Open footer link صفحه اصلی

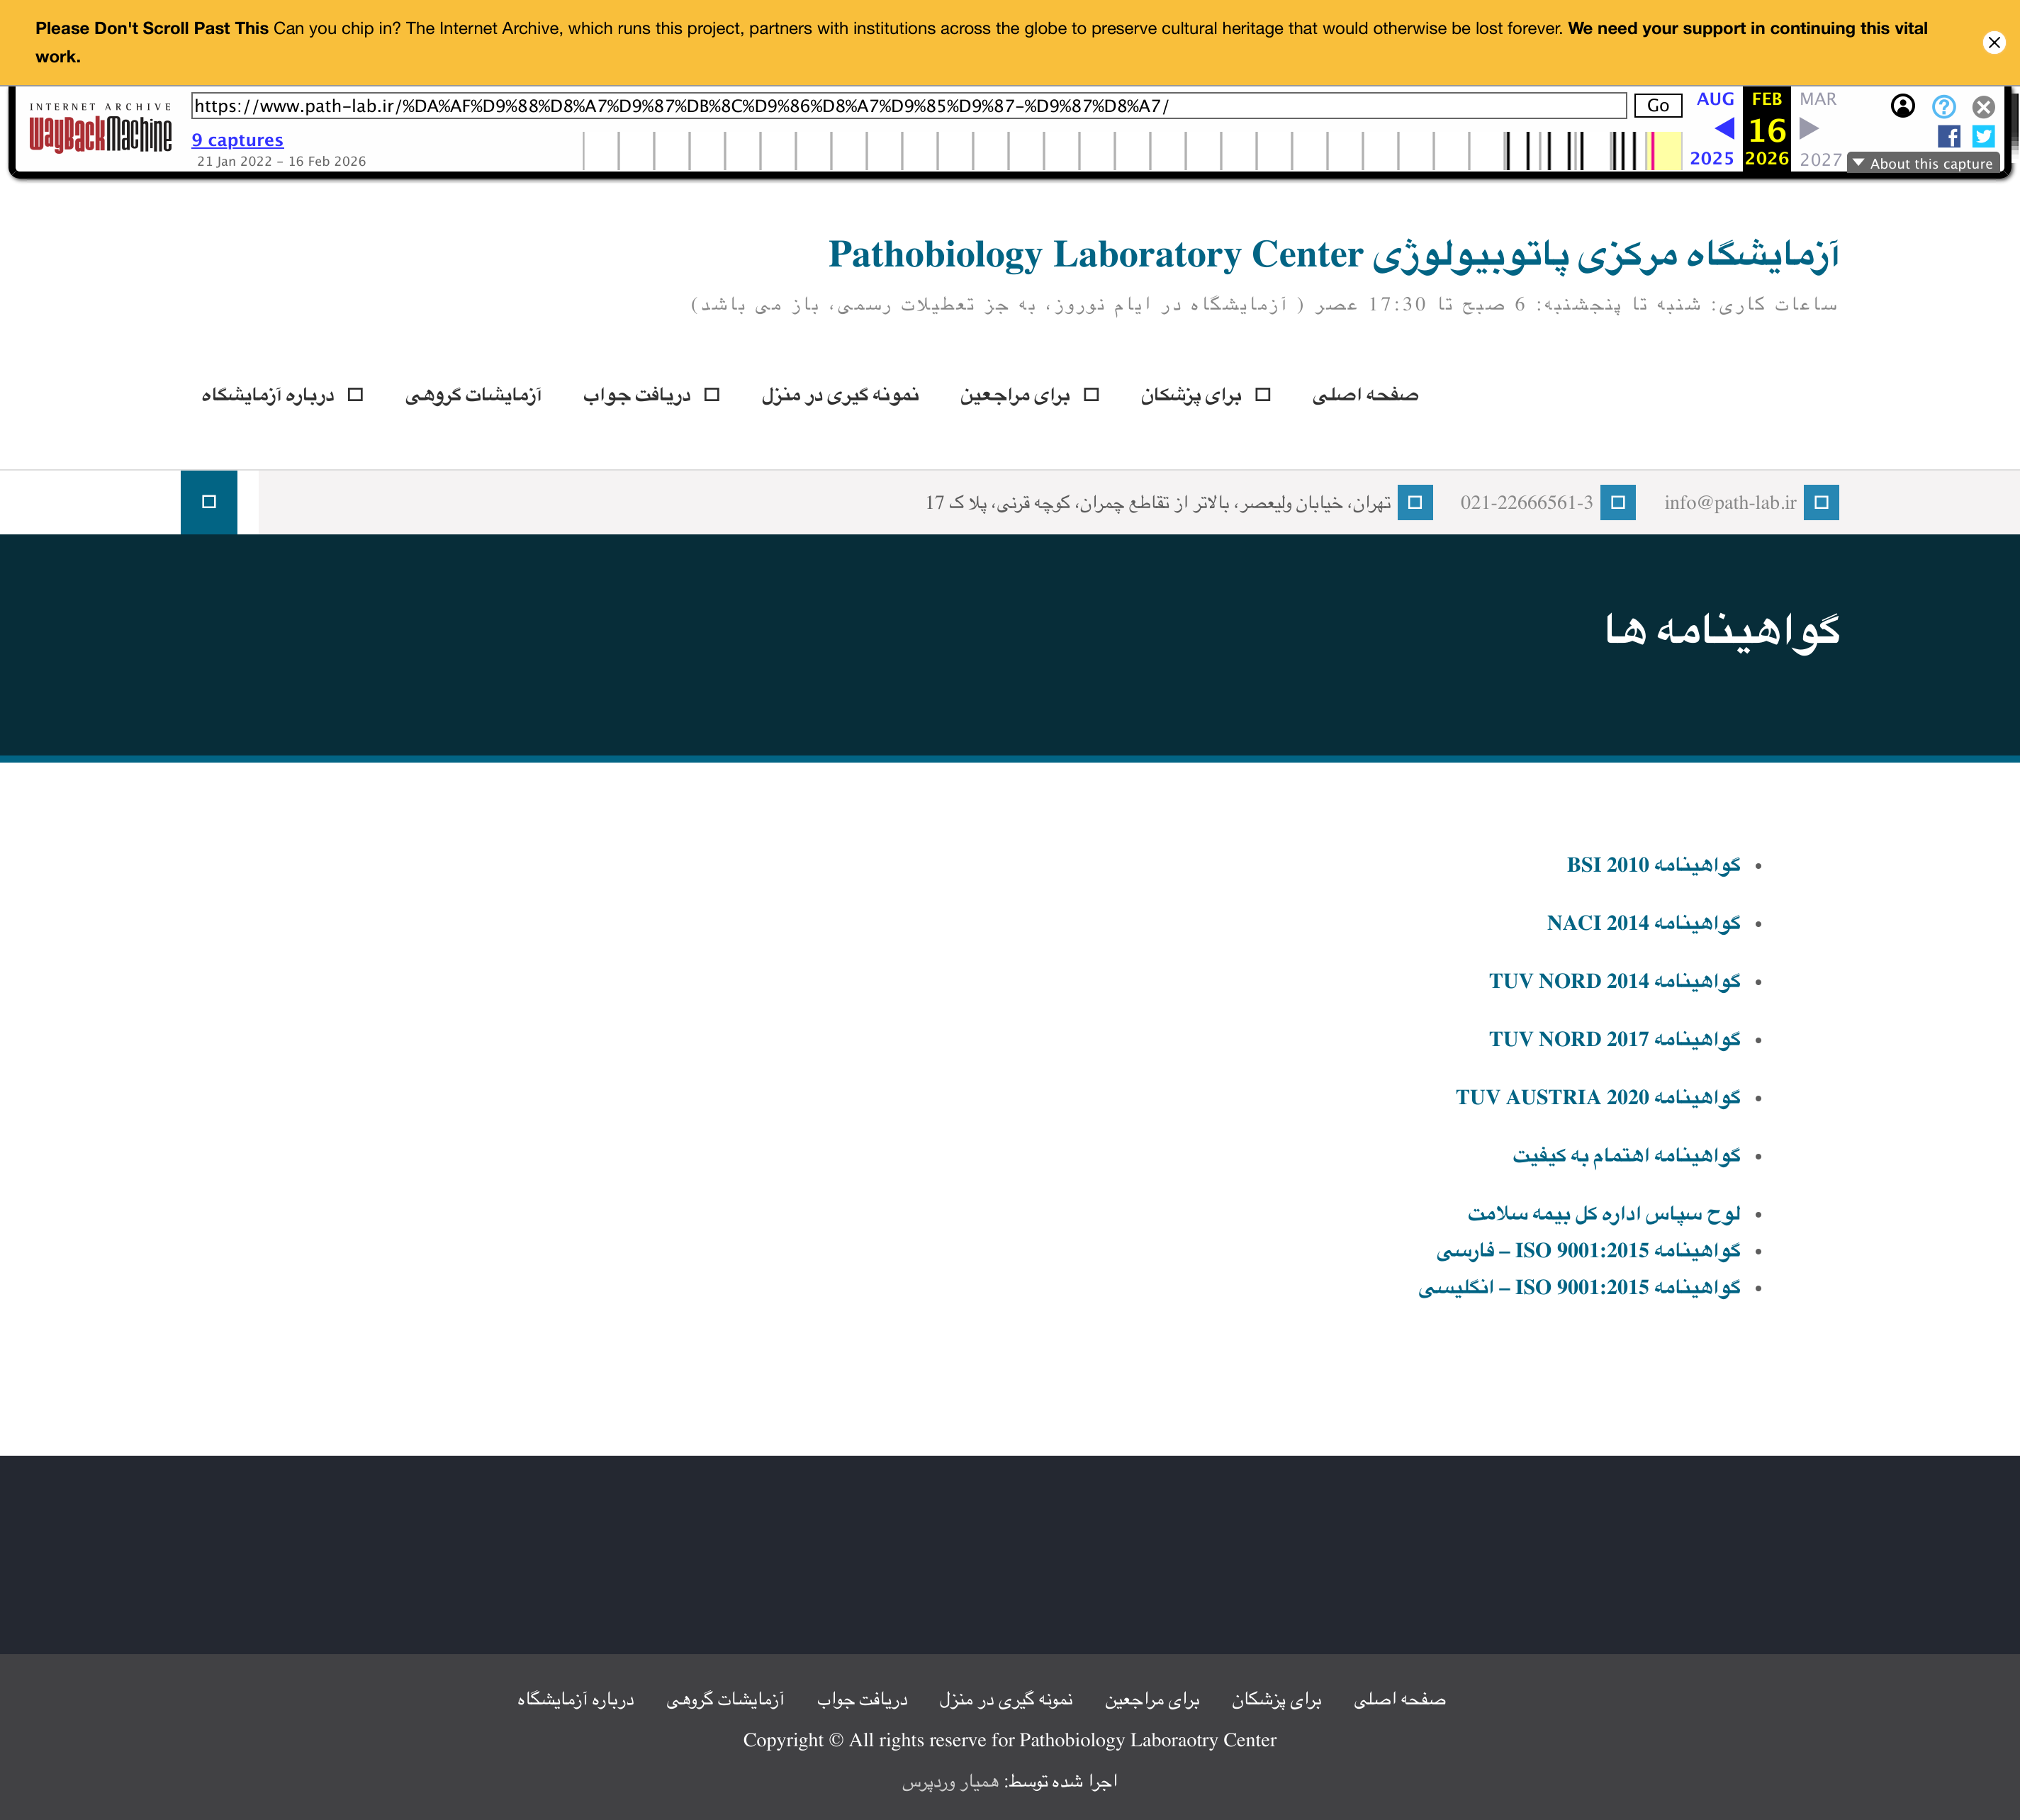tap(1399, 1700)
